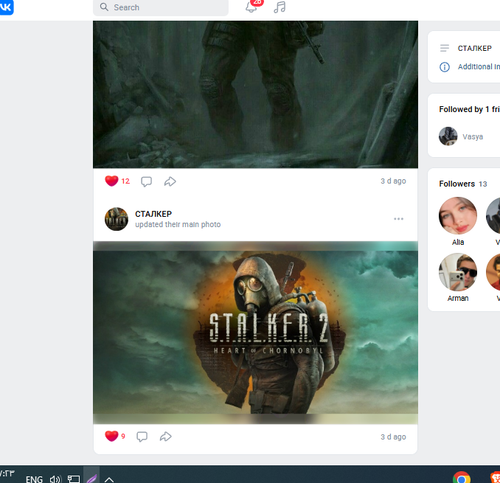Screen dimensions: 500x483
Task: Open the S.T.A.L.K.E.R. 2 photo
Action: pyautogui.click(x=255, y=332)
